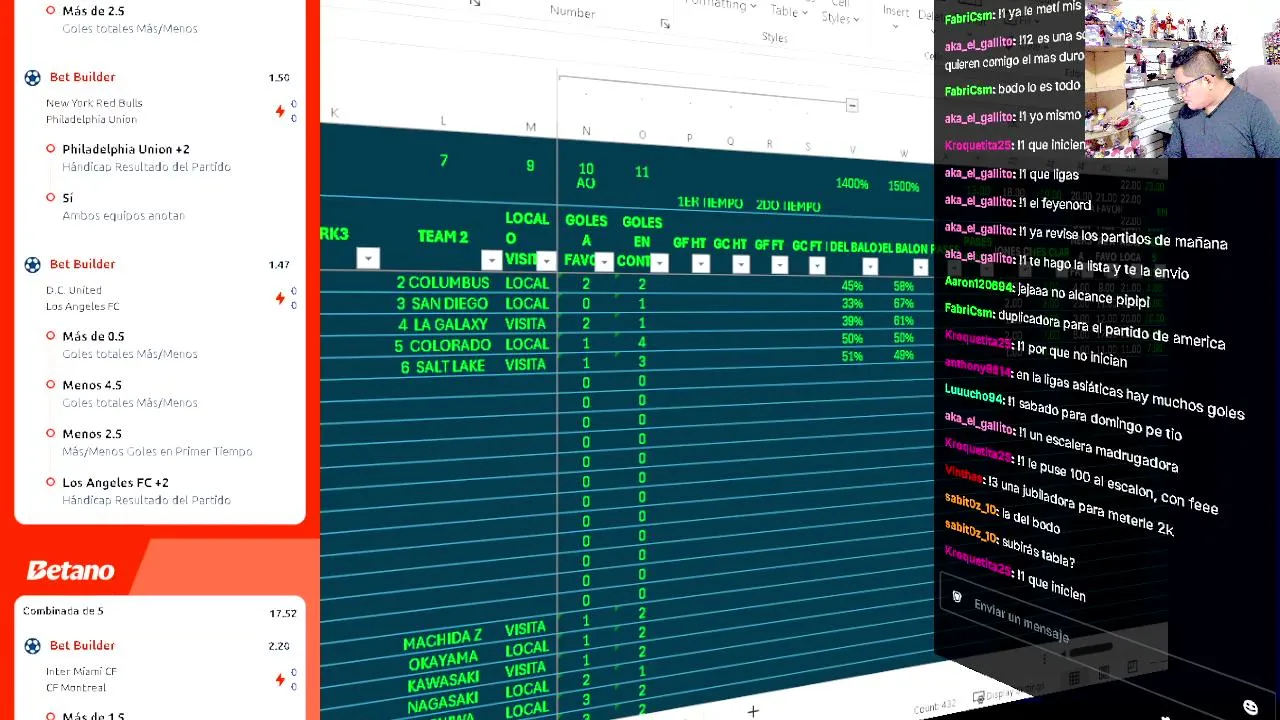Viewport: 1280px width, 720px height.
Task: Open the GOLES EN CONTRA filter dropdown
Action: click(659, 263)
